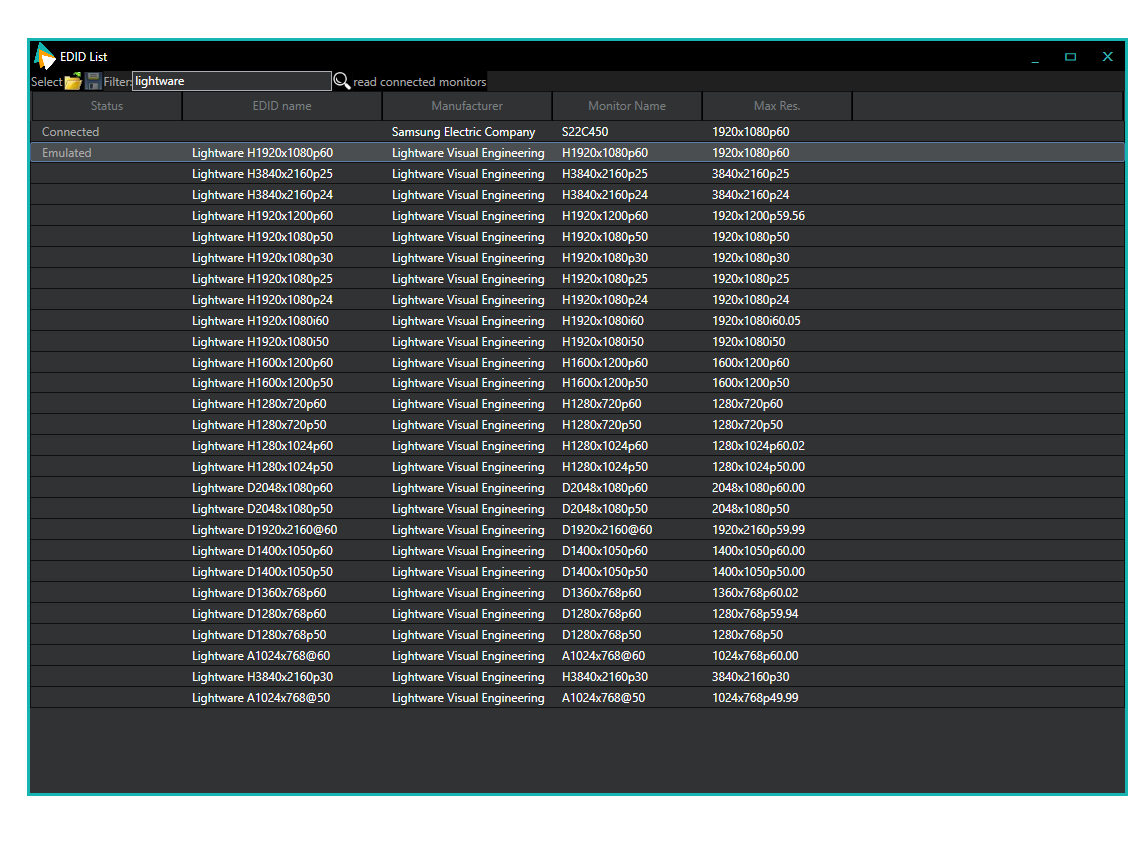The width and height of the screenshot is (1142, 868).
Task: Select EDID name "Lightware D1400x1050p50"
Action: point(262,573)
